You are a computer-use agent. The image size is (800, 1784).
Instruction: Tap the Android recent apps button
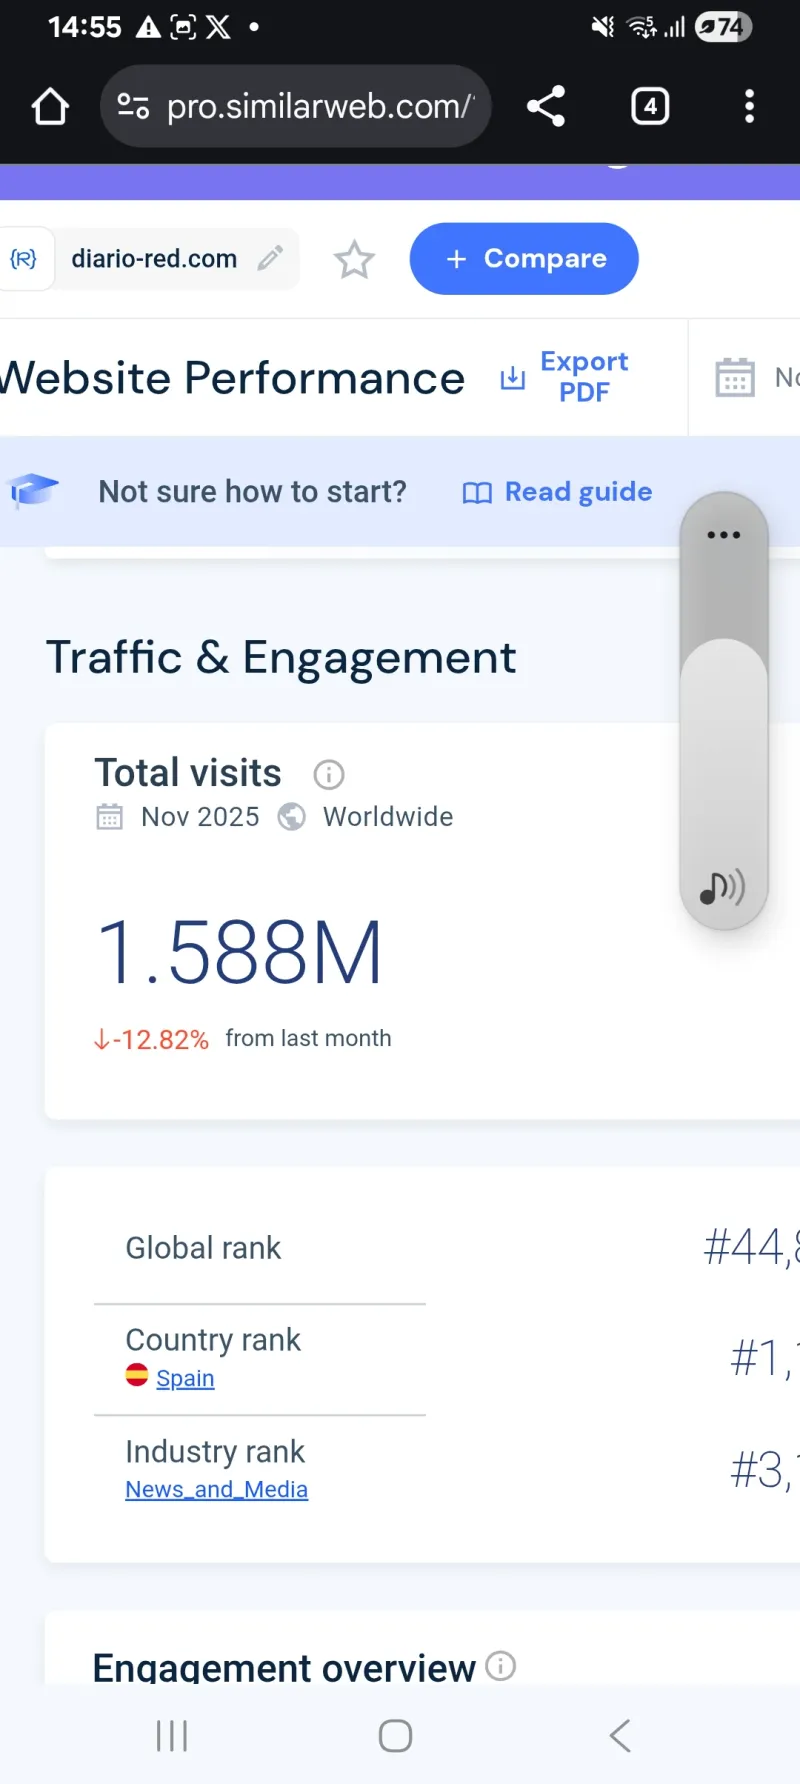172,1736
